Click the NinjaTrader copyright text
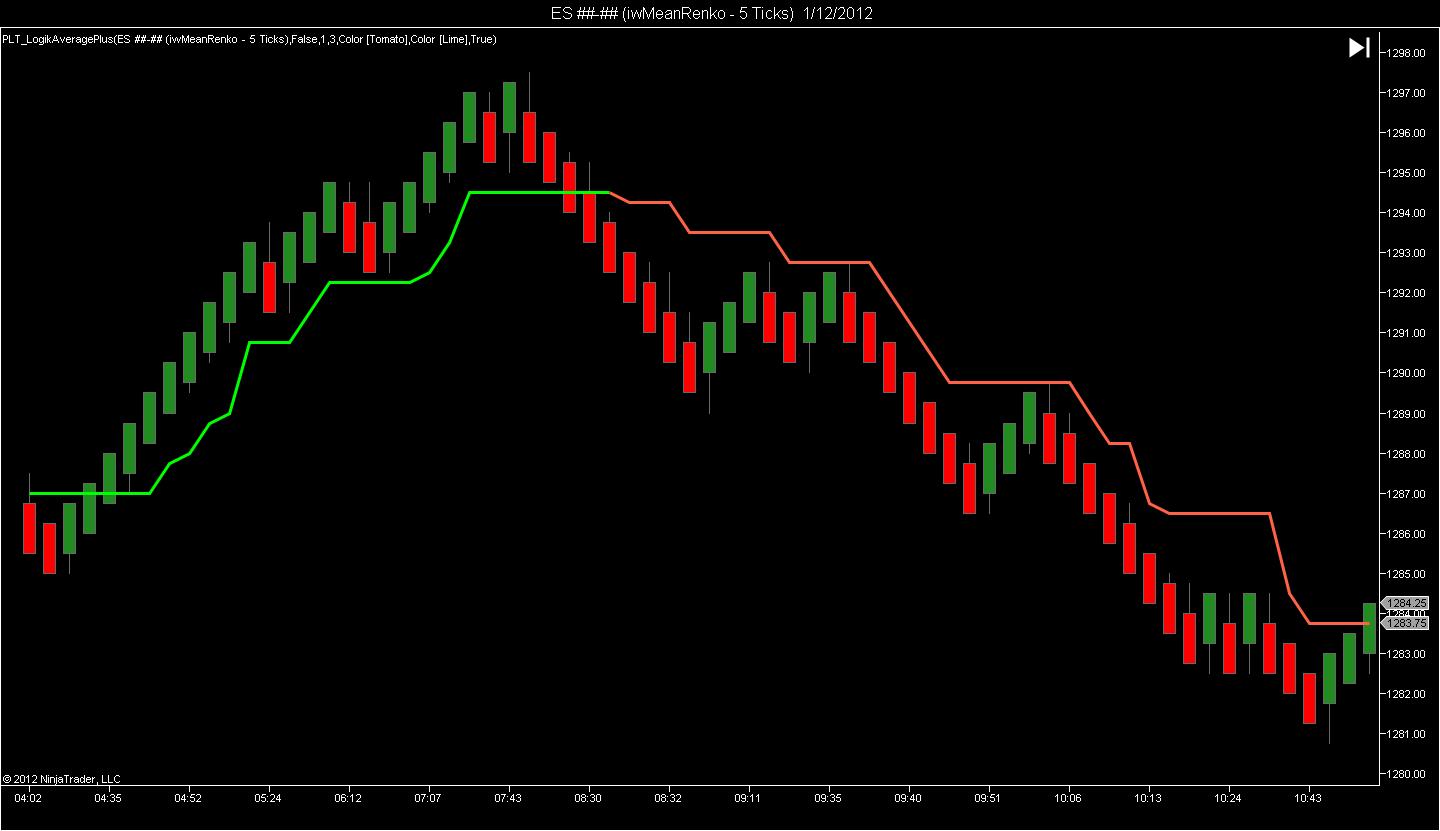Screen dimensions: 1440x831 coord(61,778)
